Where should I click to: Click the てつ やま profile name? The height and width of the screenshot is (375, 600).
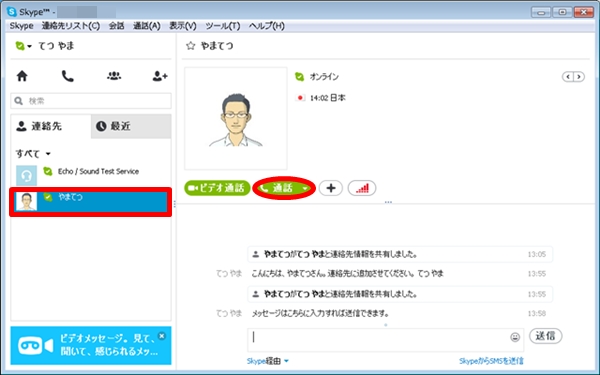pos(56,46)
